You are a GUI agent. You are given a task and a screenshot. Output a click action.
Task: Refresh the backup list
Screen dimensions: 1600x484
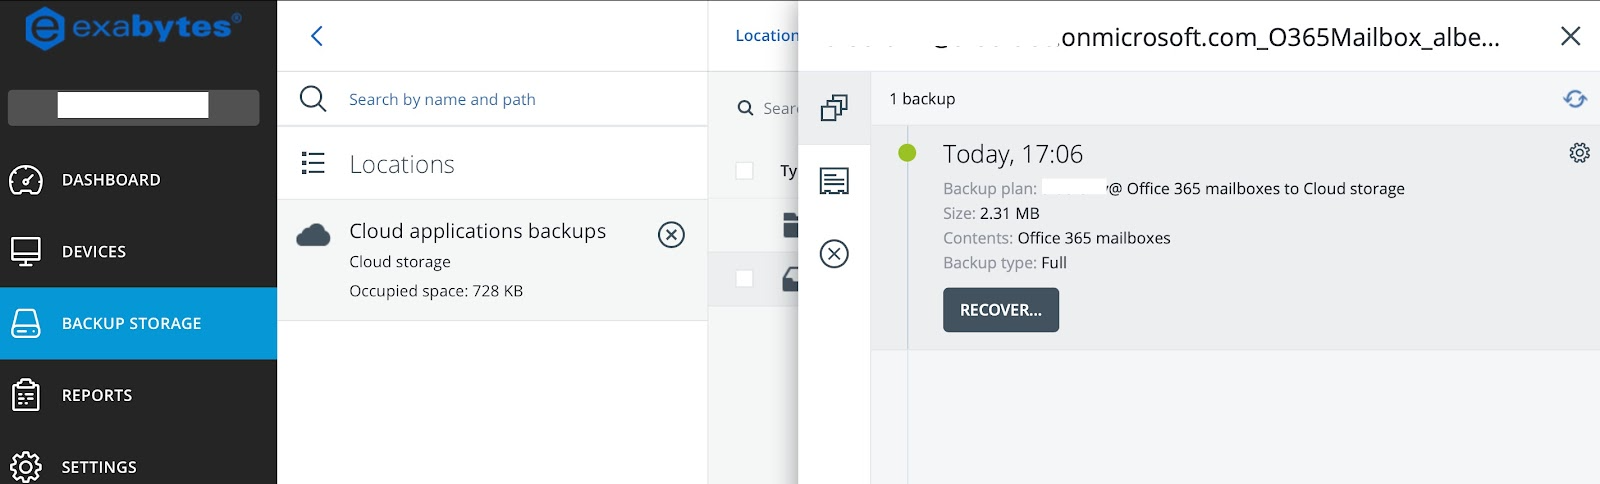[1575, 99]
